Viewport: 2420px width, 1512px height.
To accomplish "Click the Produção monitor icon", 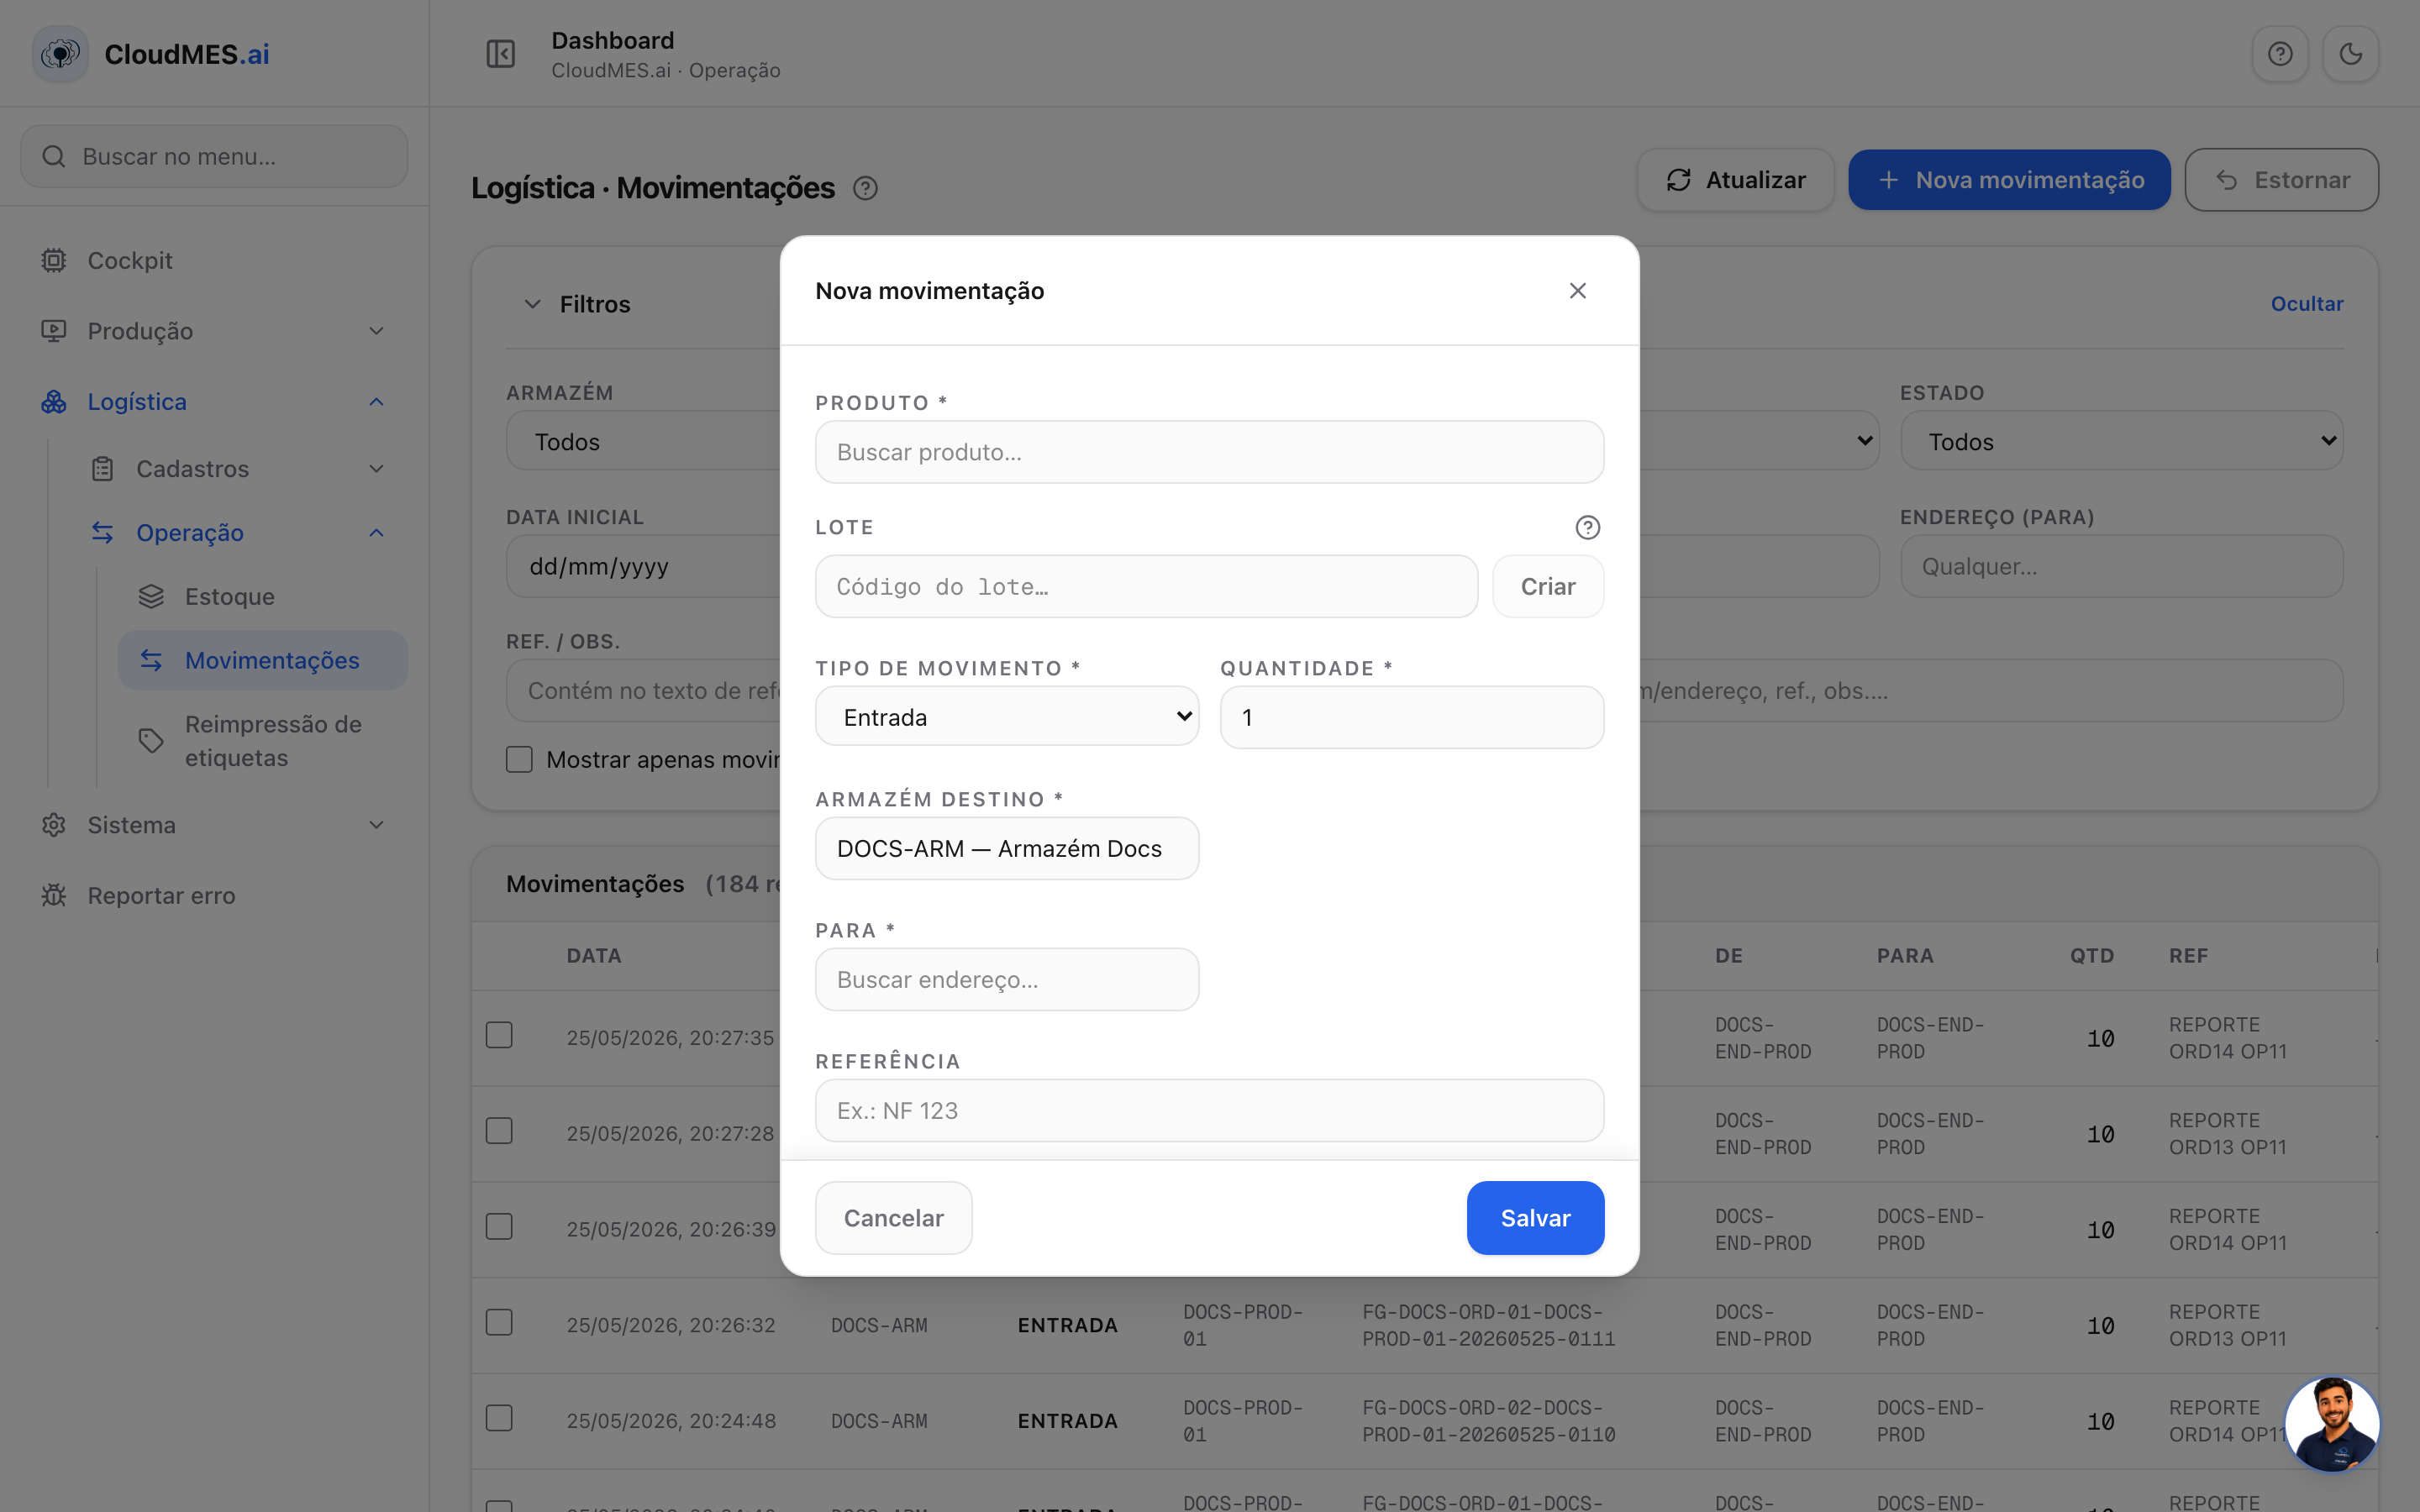I will click(x=54, y=331).
